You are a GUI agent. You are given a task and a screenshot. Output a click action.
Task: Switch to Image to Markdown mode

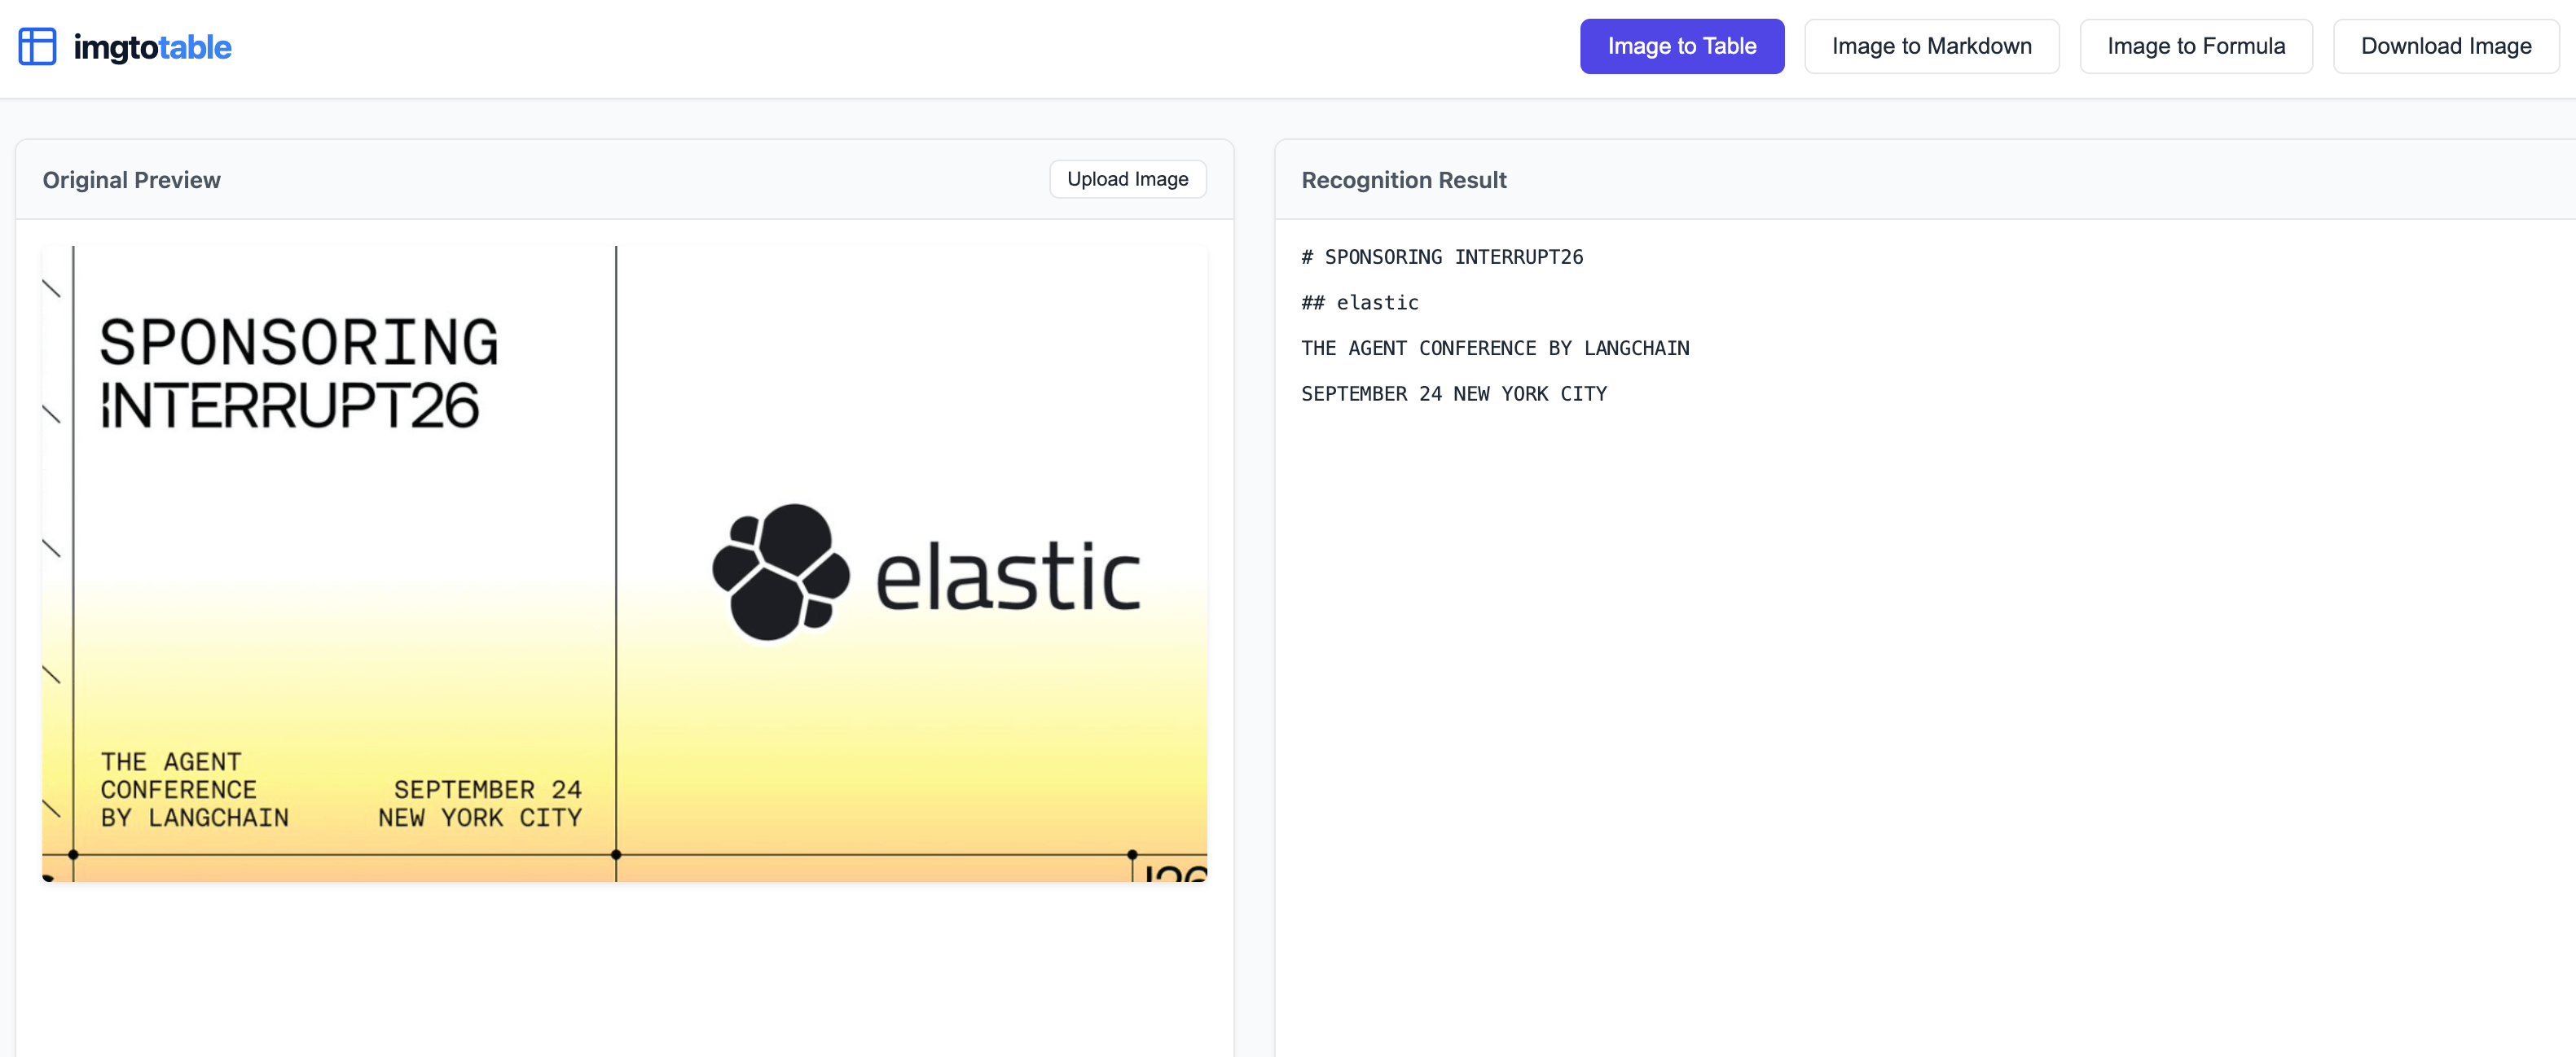coord(1932,46)
